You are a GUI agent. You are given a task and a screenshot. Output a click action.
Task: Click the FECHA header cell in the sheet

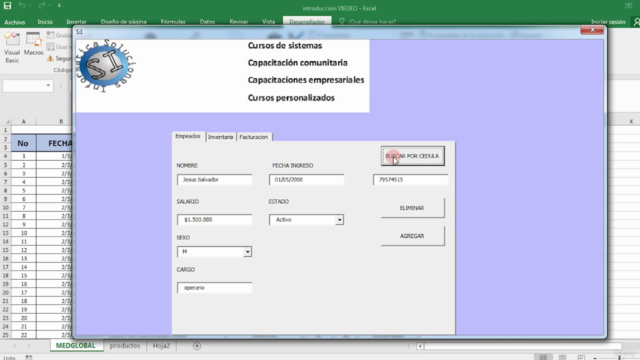(x=55, y=143)
